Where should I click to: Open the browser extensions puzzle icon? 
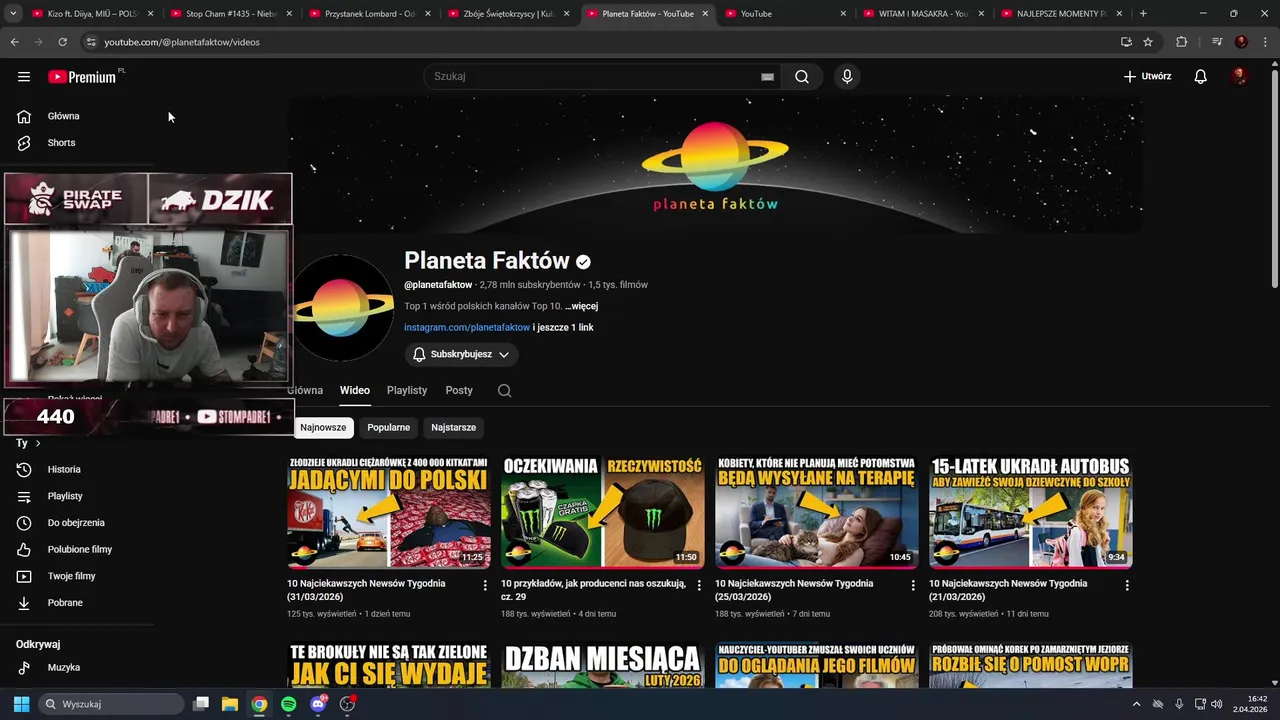point(1182,42)
